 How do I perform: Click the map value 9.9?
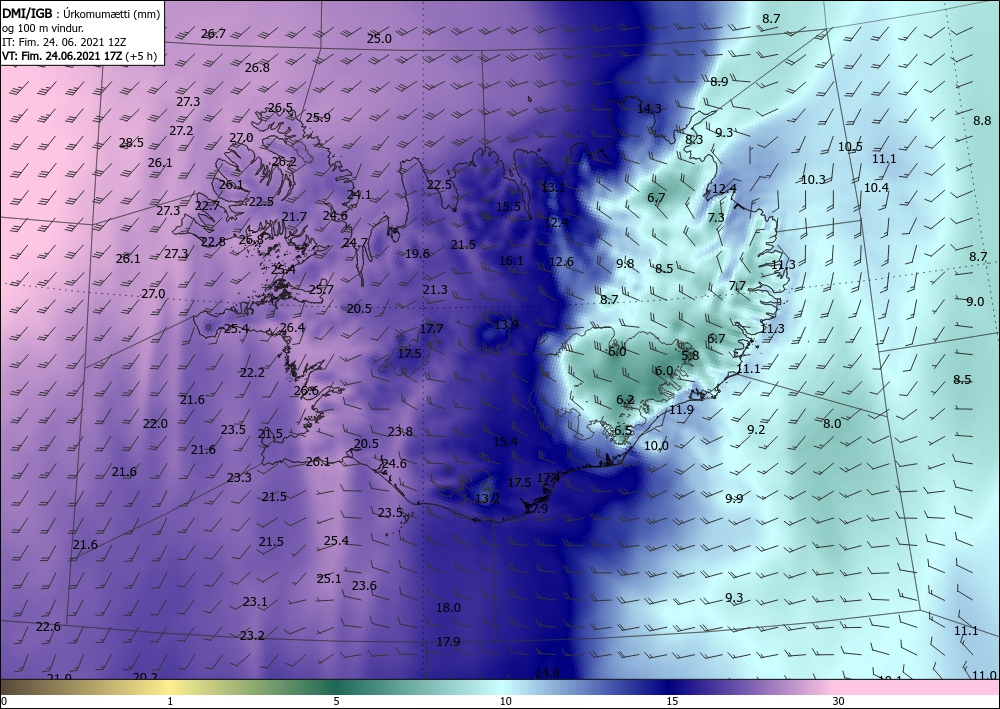pyautogui.click(x=734, y=498)
